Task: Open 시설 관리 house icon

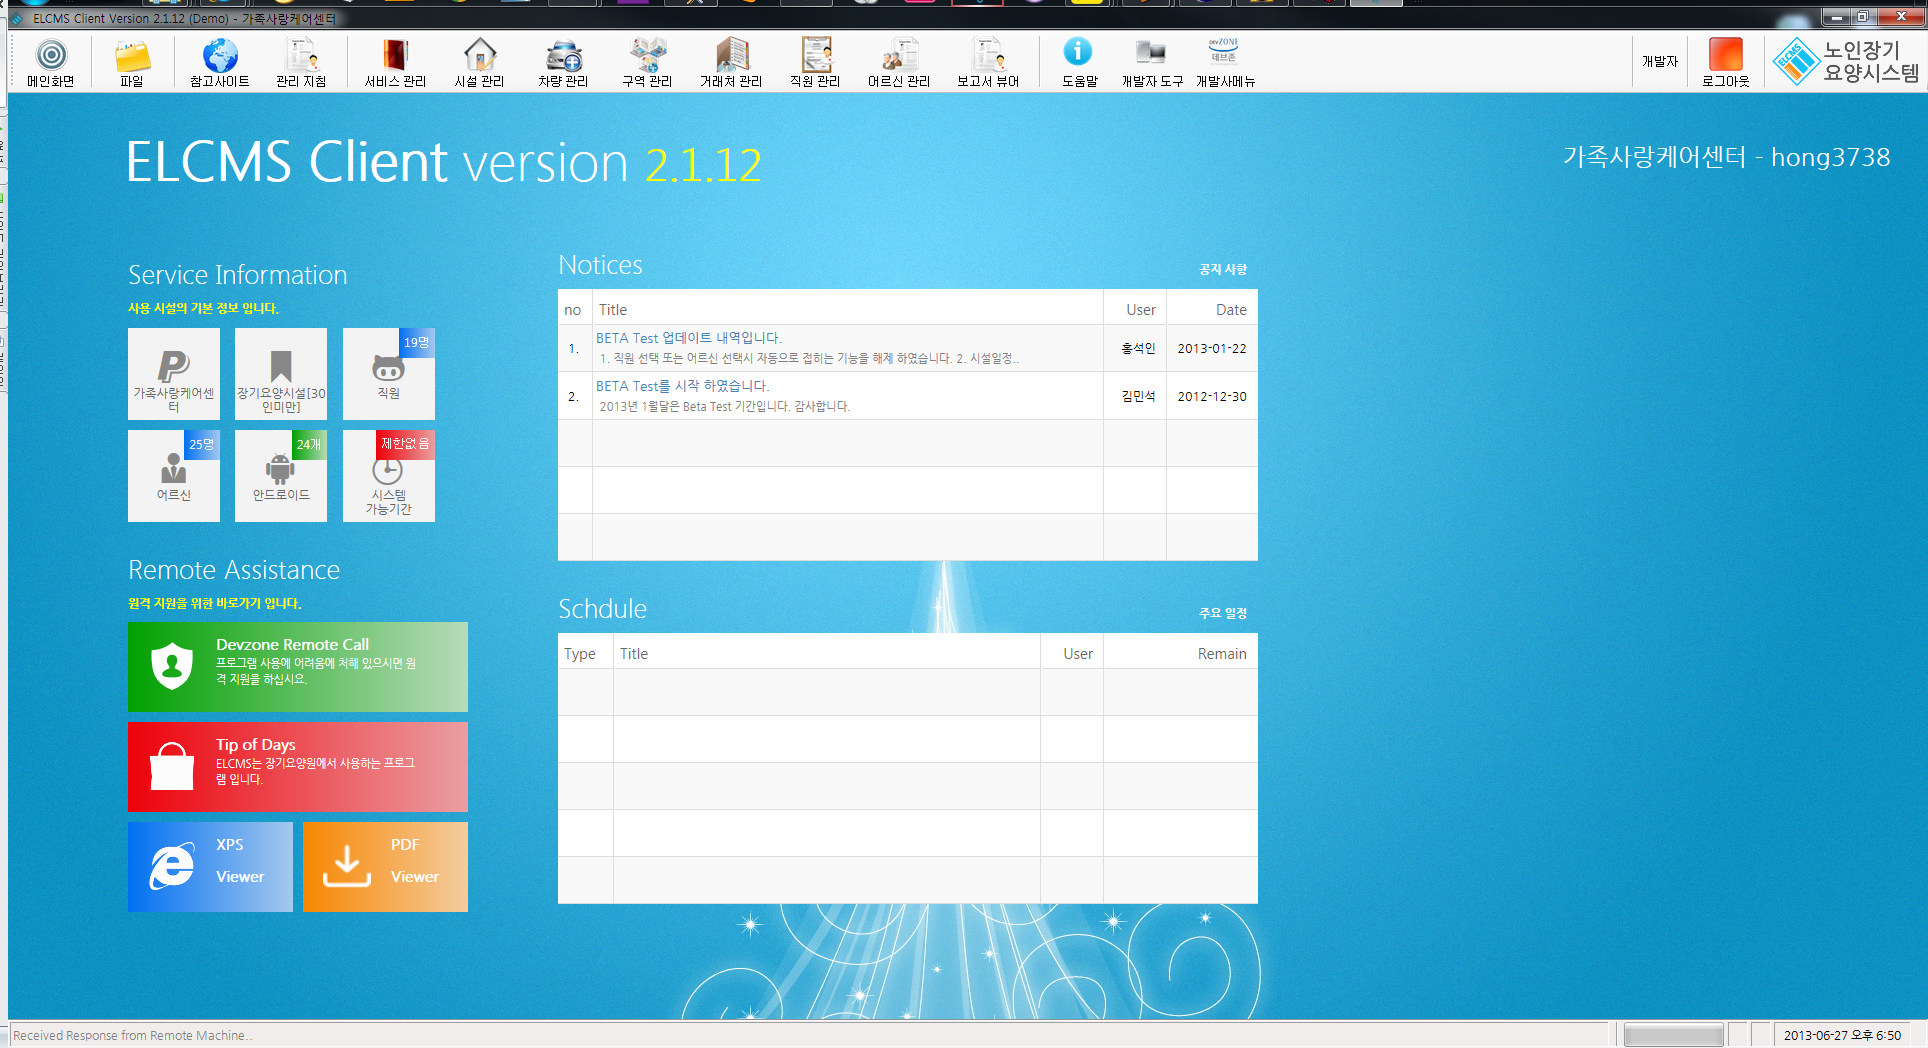Action: pyautogui.click(x=479, y=62)
